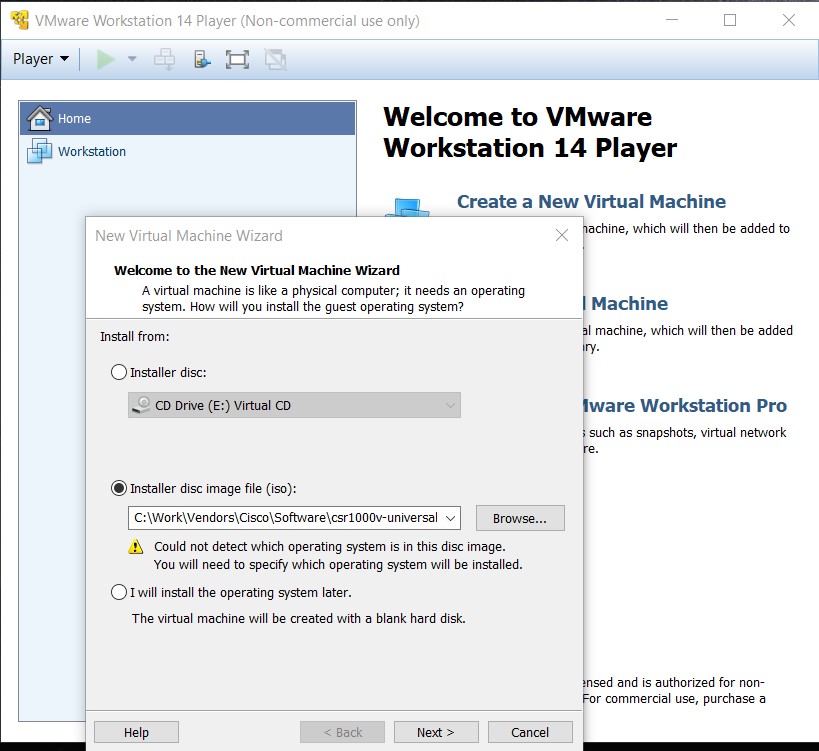
Task: Click the yellow warning icon
Action: coord(136,547)
